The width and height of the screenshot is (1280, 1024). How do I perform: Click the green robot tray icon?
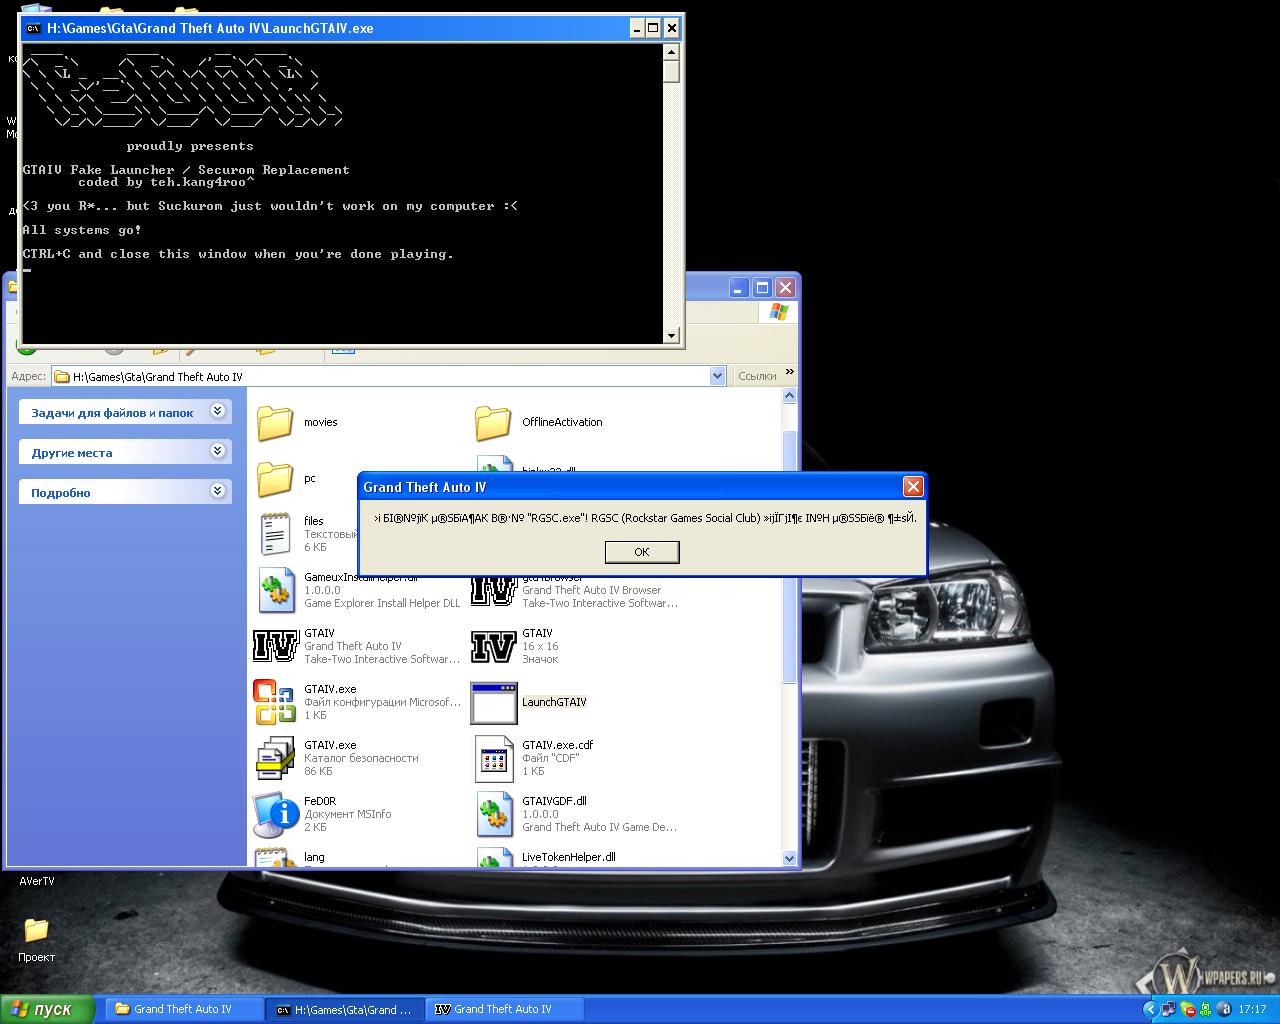1206,1010
